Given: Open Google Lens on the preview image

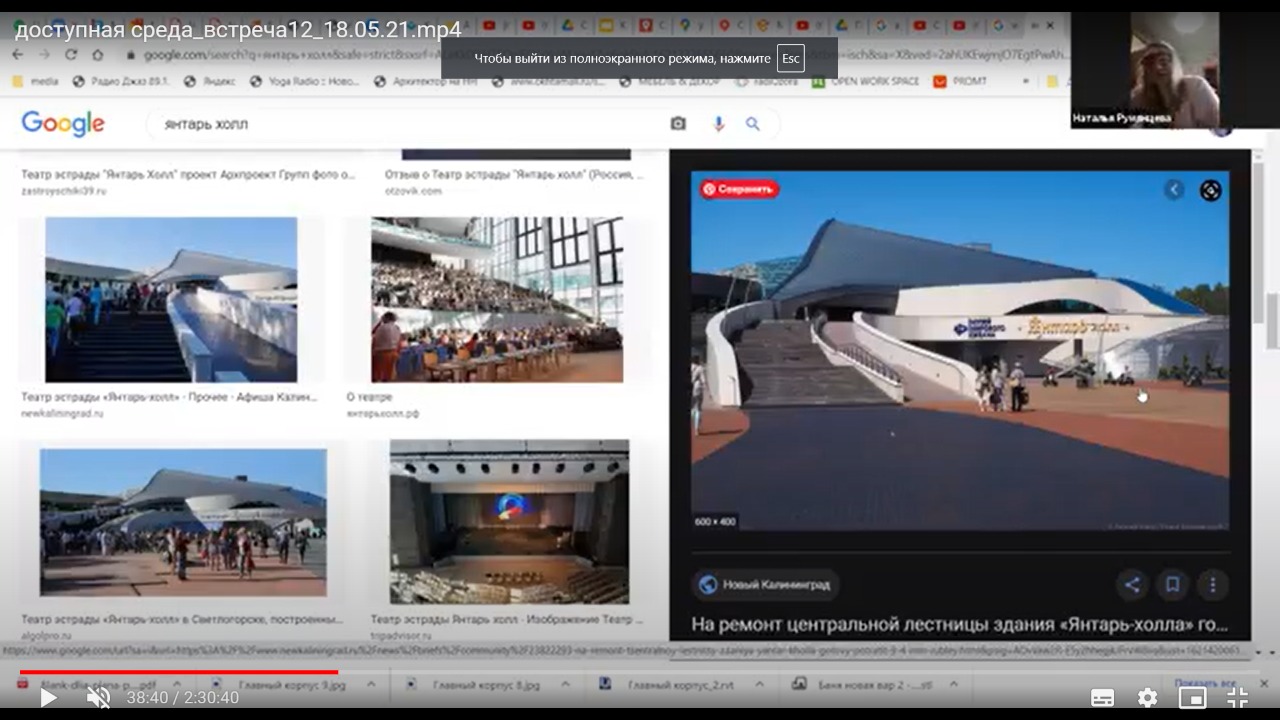Looking at the screenshot, I should click(1211, 190).
